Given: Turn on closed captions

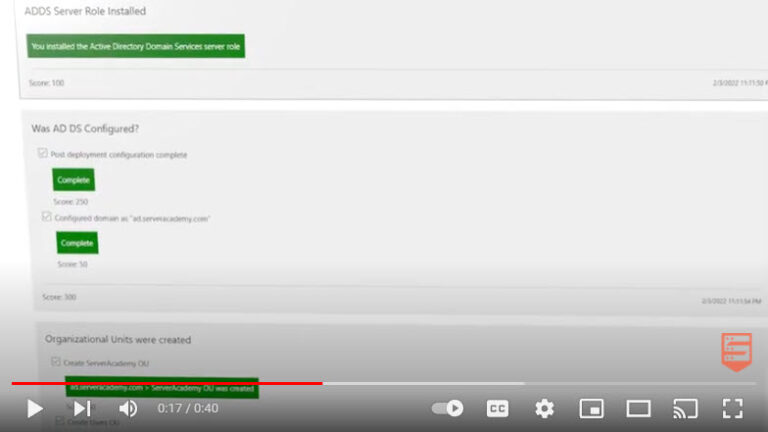Looking at the screenshot, I should (497, 408).
